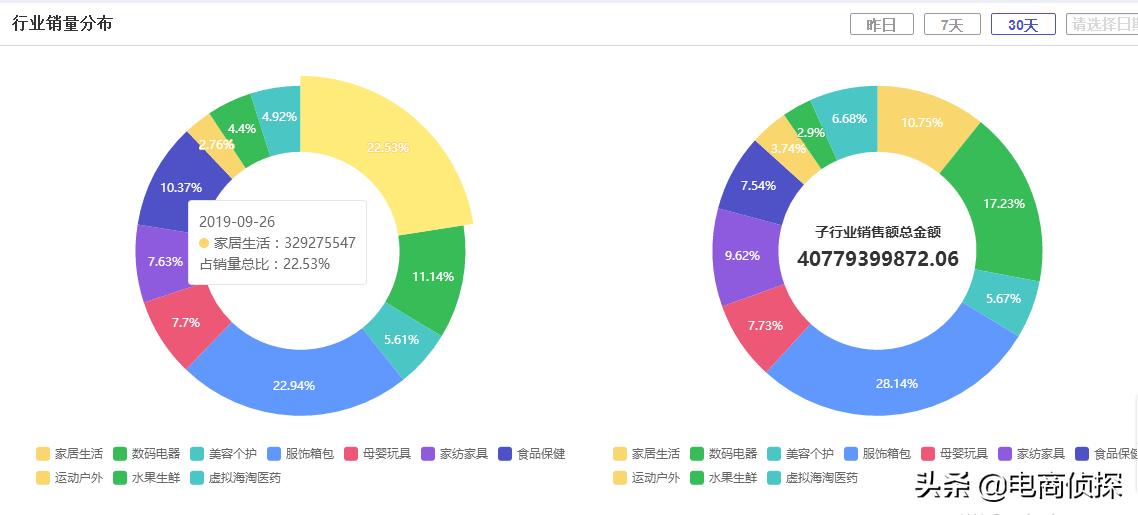Toggle 家居生活 in the sales volume chart legend
The image size is (1138, 515).
(69, 454)
